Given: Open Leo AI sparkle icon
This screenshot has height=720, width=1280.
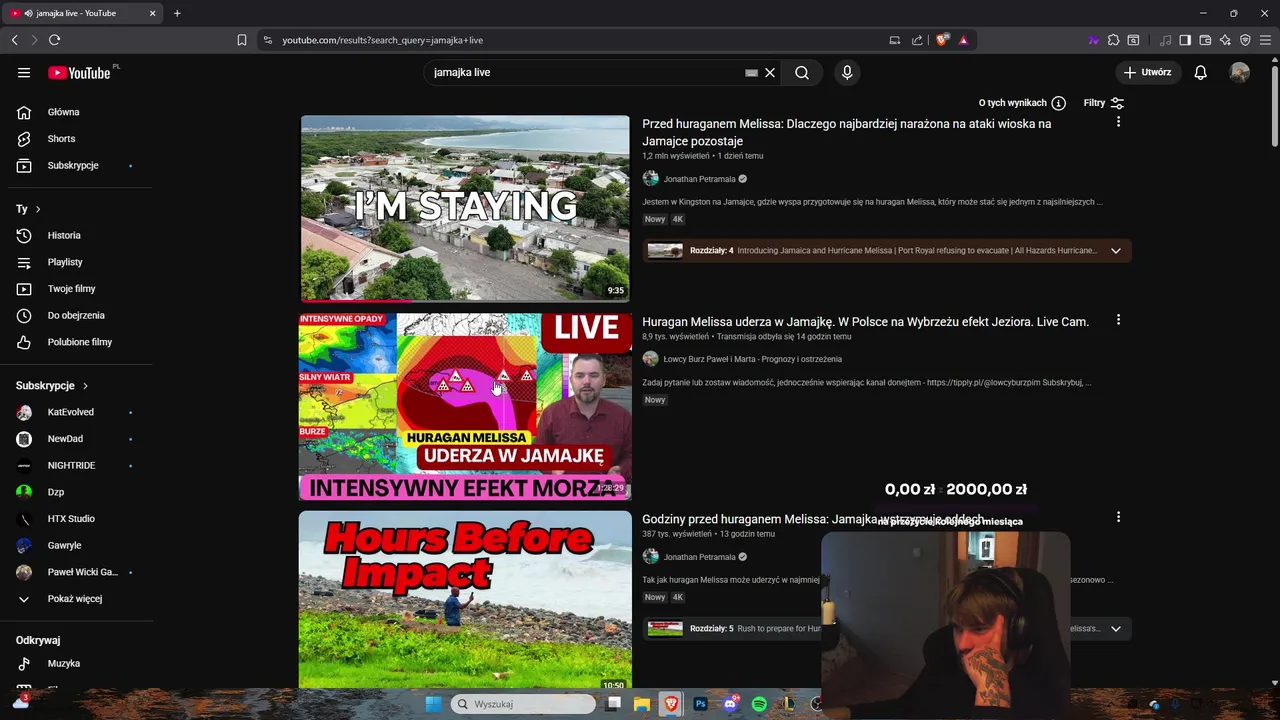Looking at the screenshot, I should [x=1225, y=40].
